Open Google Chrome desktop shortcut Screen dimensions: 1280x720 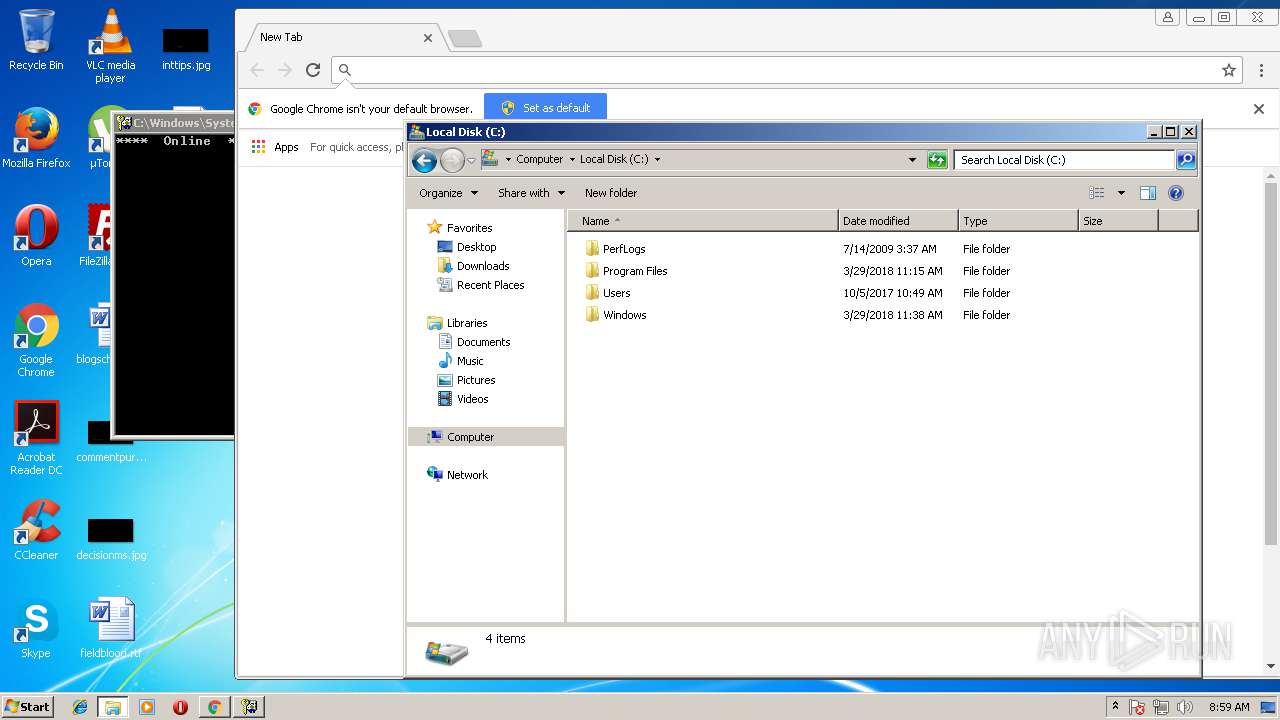pos(36,340)
